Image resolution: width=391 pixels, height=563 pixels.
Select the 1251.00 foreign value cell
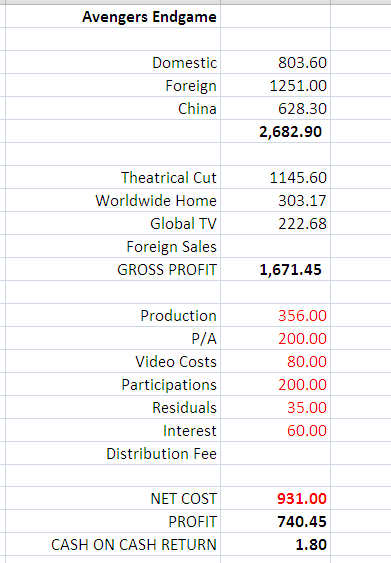click(x=275, y=85)
